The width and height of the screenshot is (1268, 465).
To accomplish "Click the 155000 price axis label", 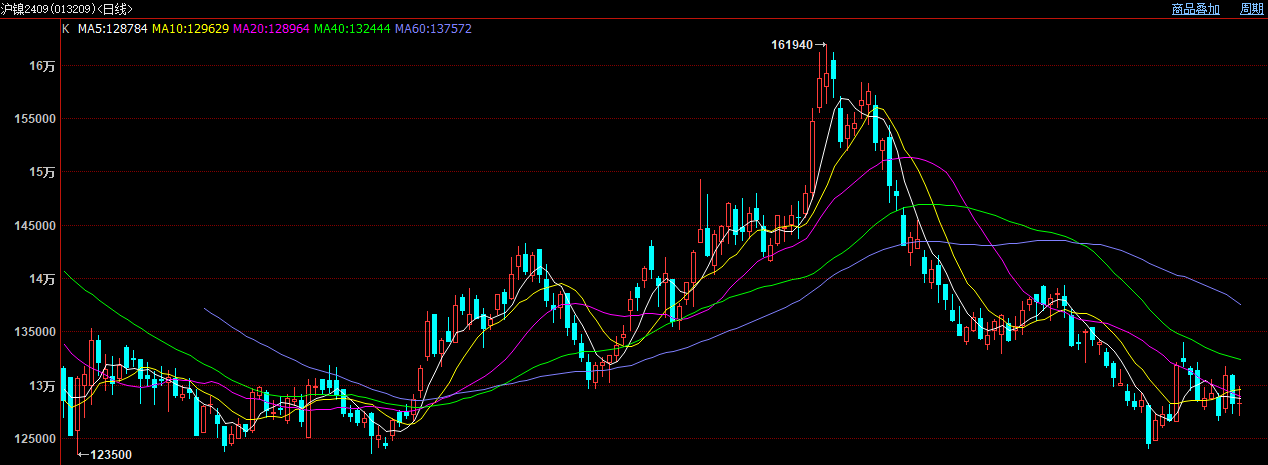I will [36, 119].
